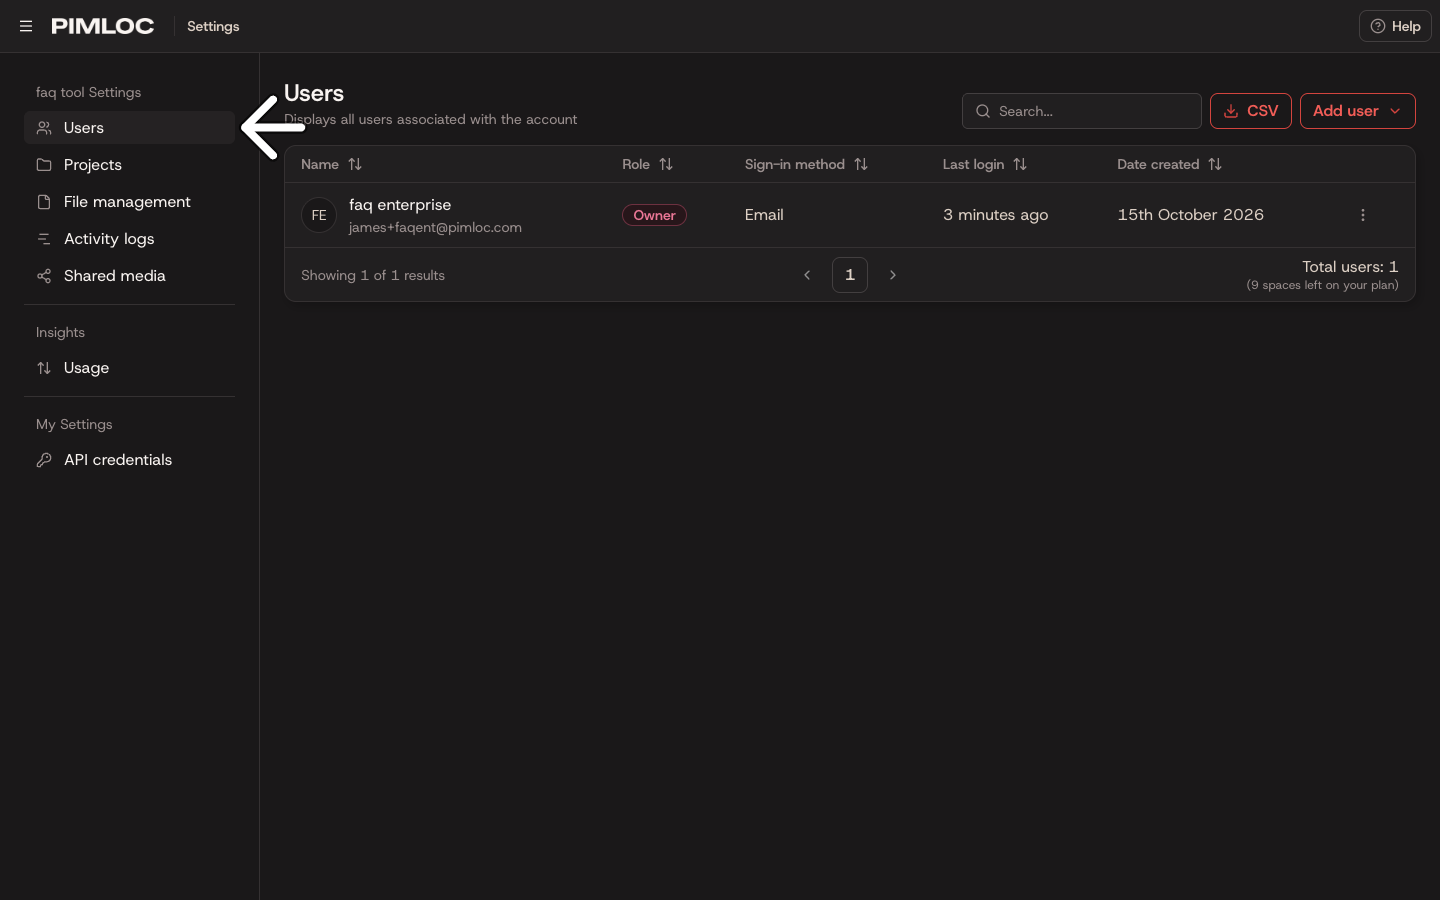Click the 15th October 2026 date
Image resolution: width=1440 pixels, height=900 pixels.
click(1191, 215)
